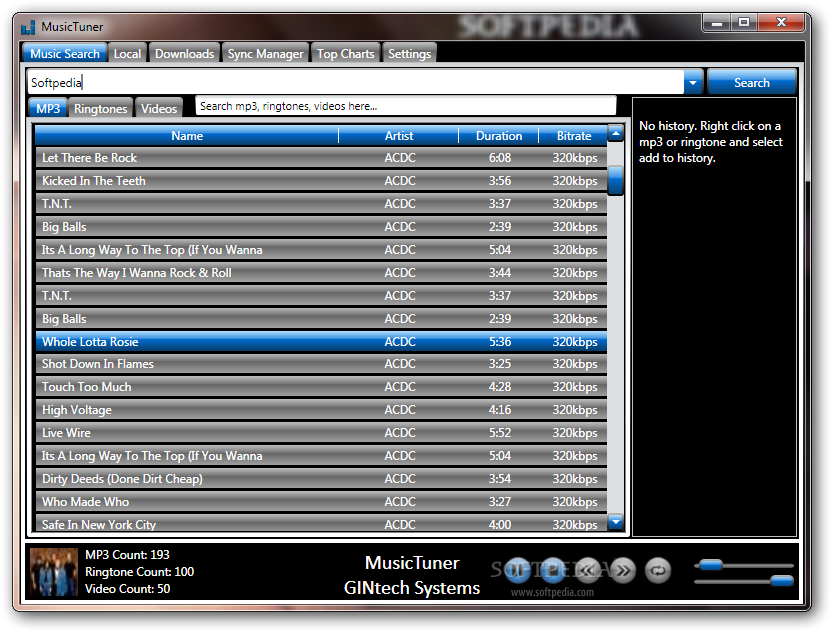Click the results list scroll-up arrow
This screenshot has height=632, width=832.
click(616, 133)
